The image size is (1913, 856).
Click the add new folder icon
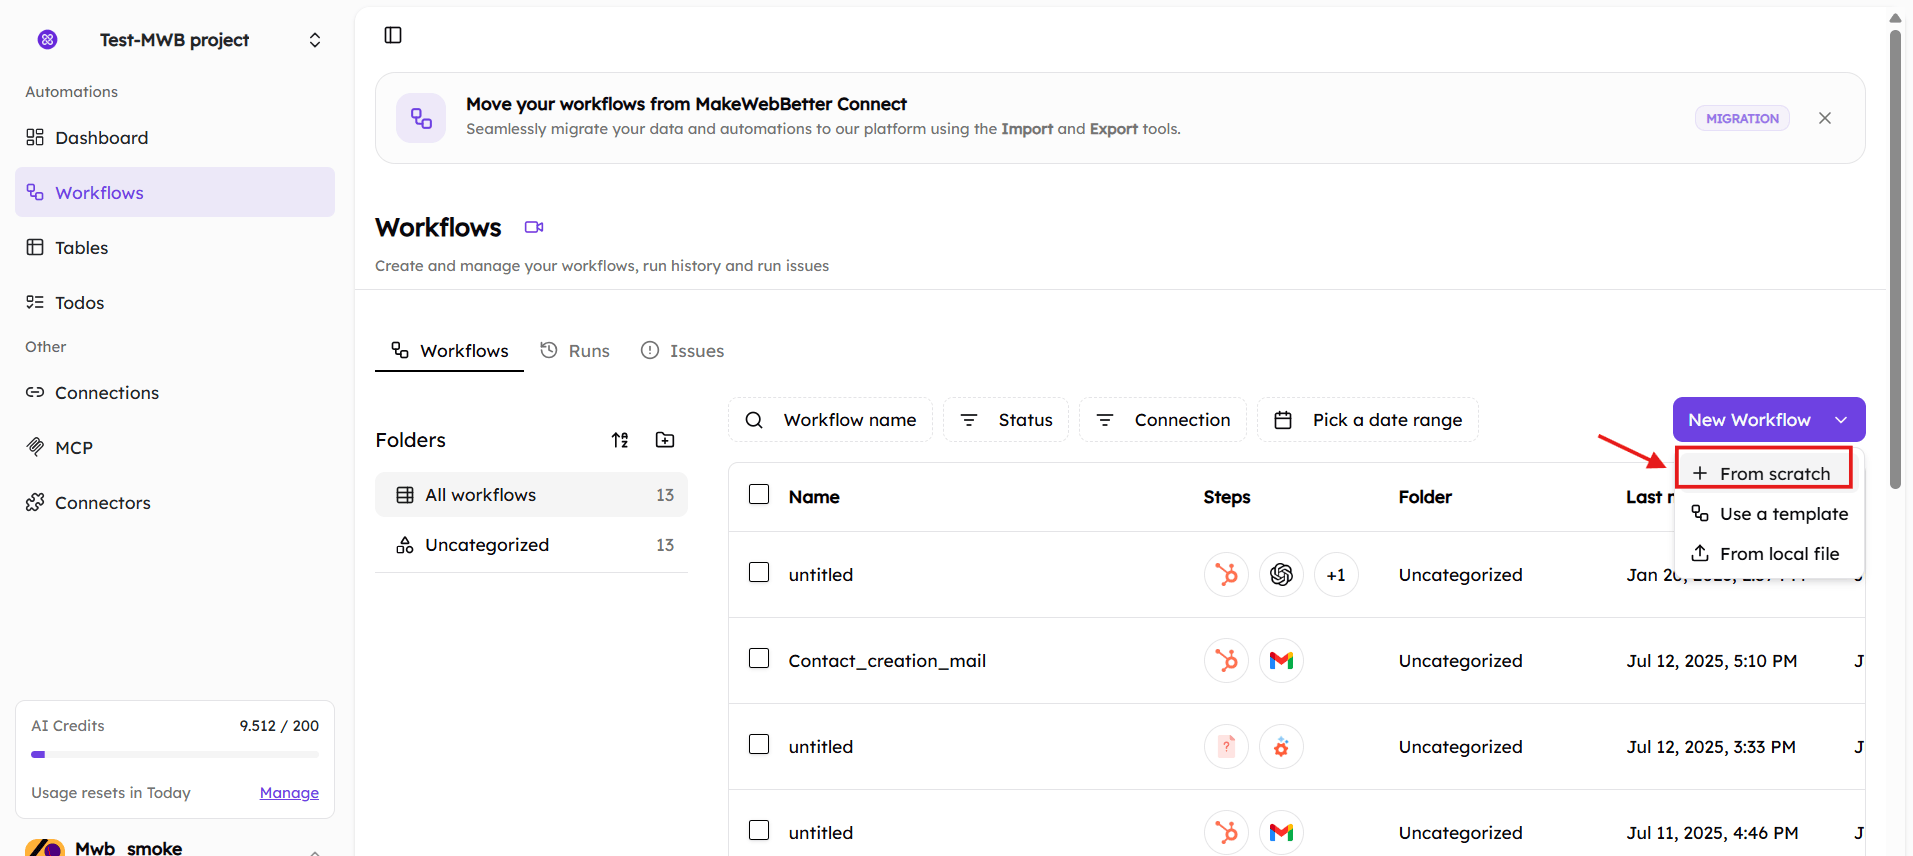click(665, 440)
